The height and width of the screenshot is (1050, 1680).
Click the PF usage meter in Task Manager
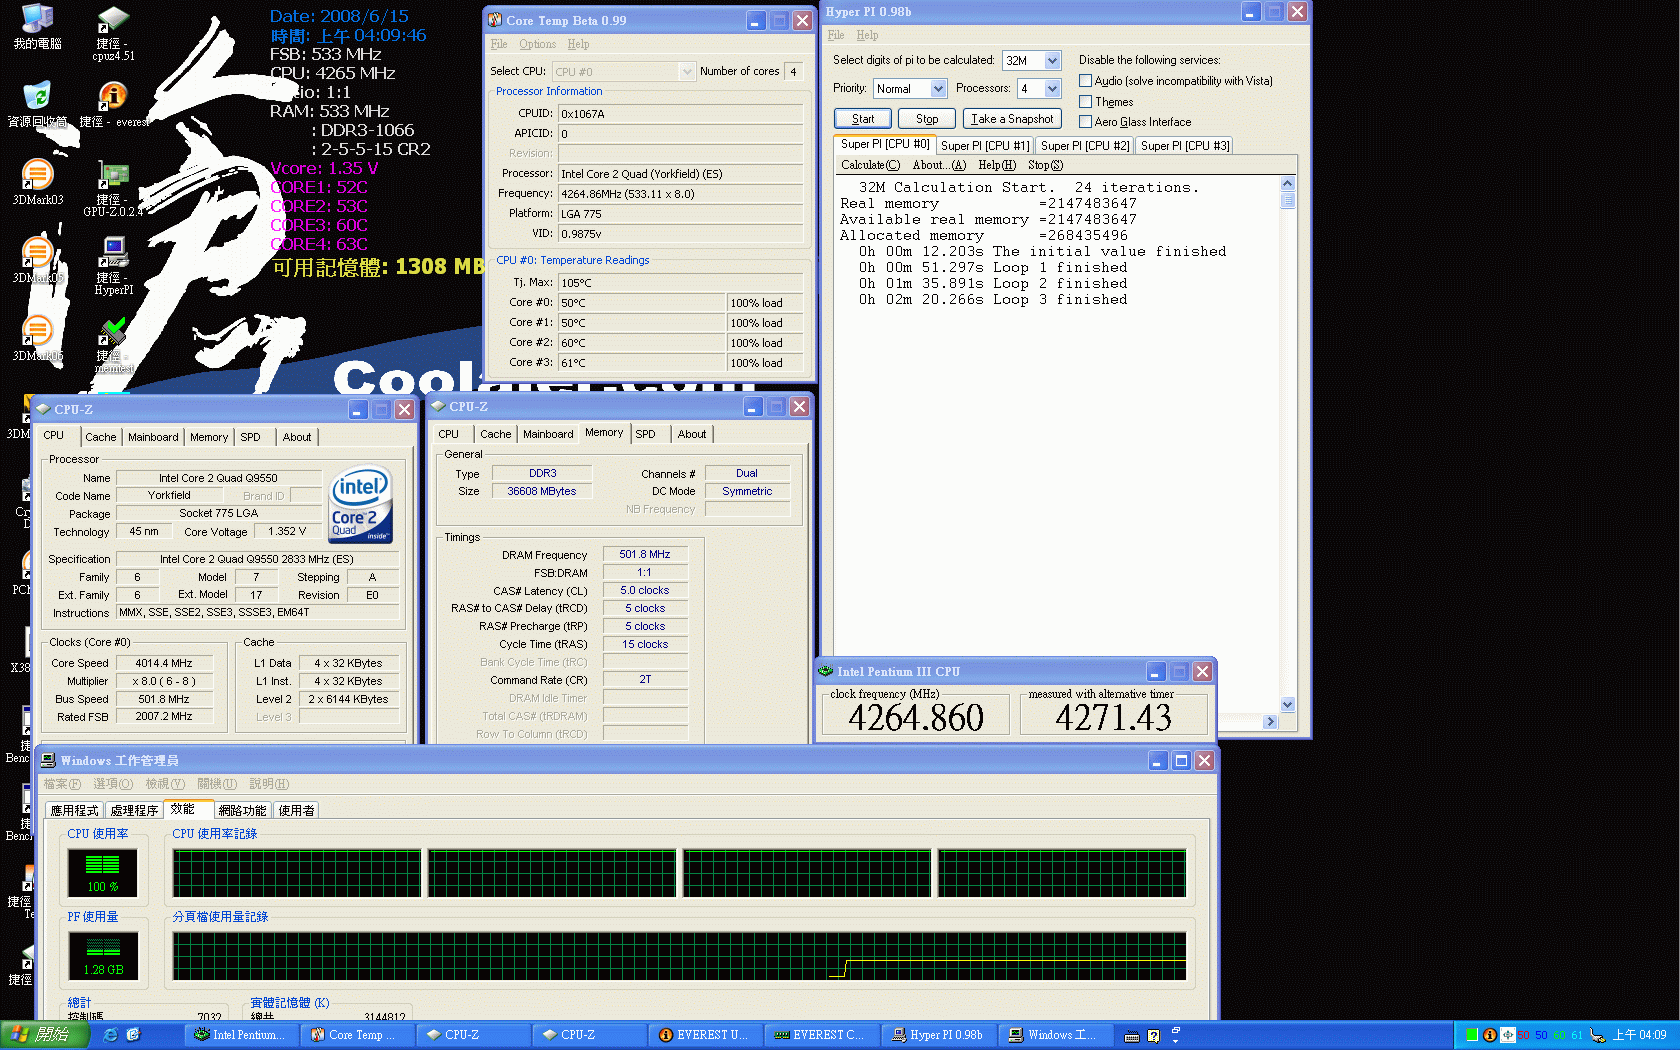coord(103,955)
